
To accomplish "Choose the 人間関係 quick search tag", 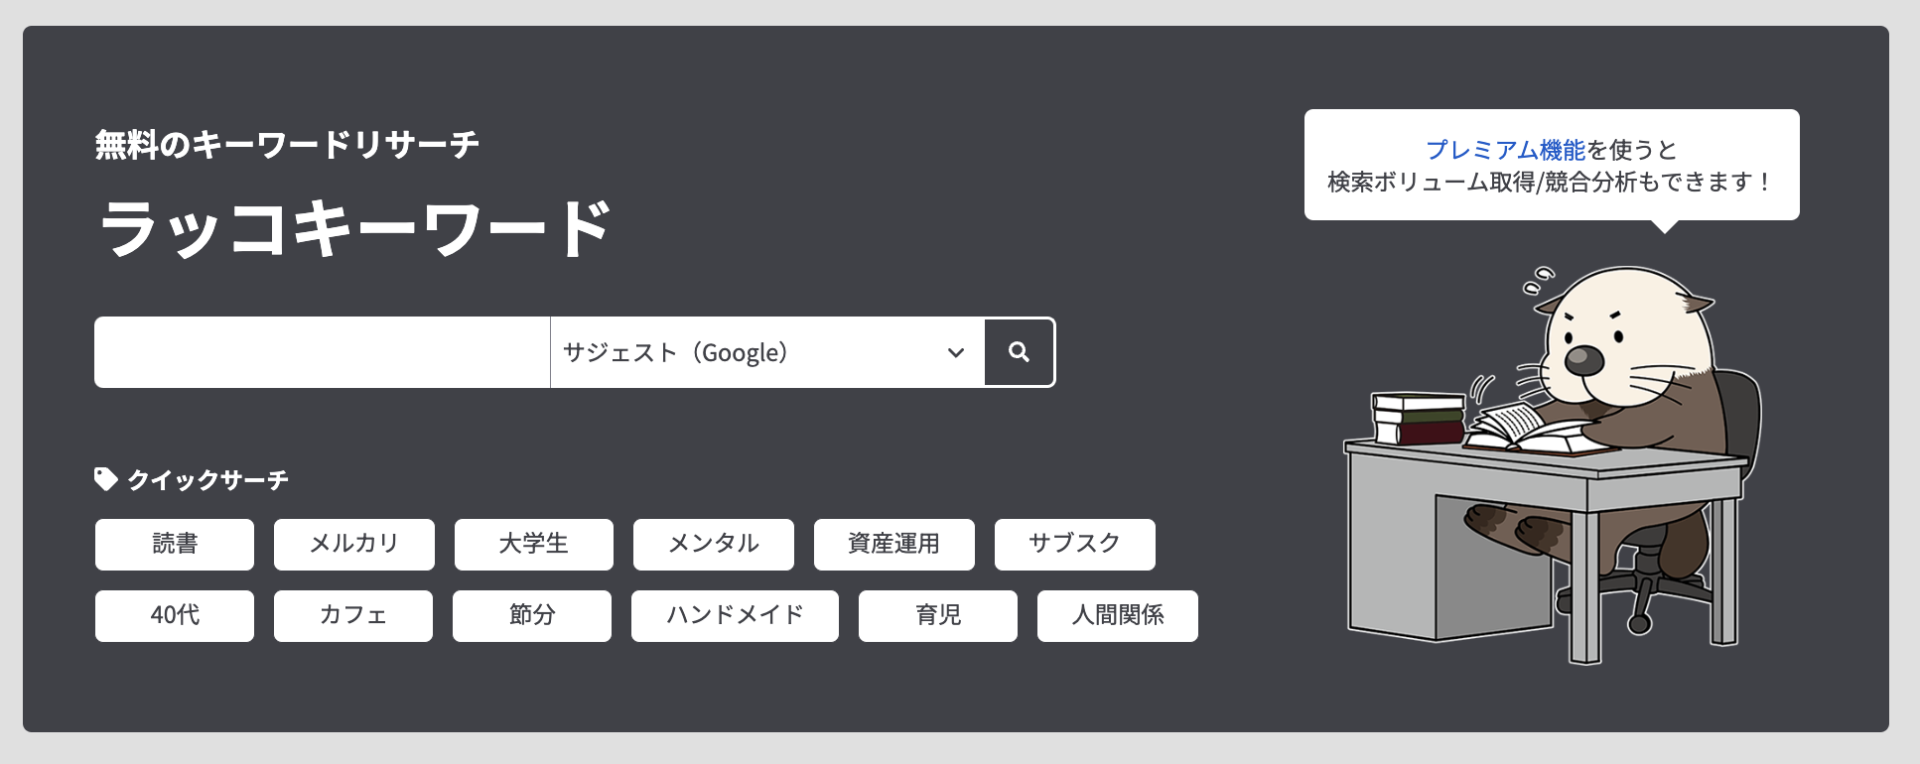I will 1118,615.
